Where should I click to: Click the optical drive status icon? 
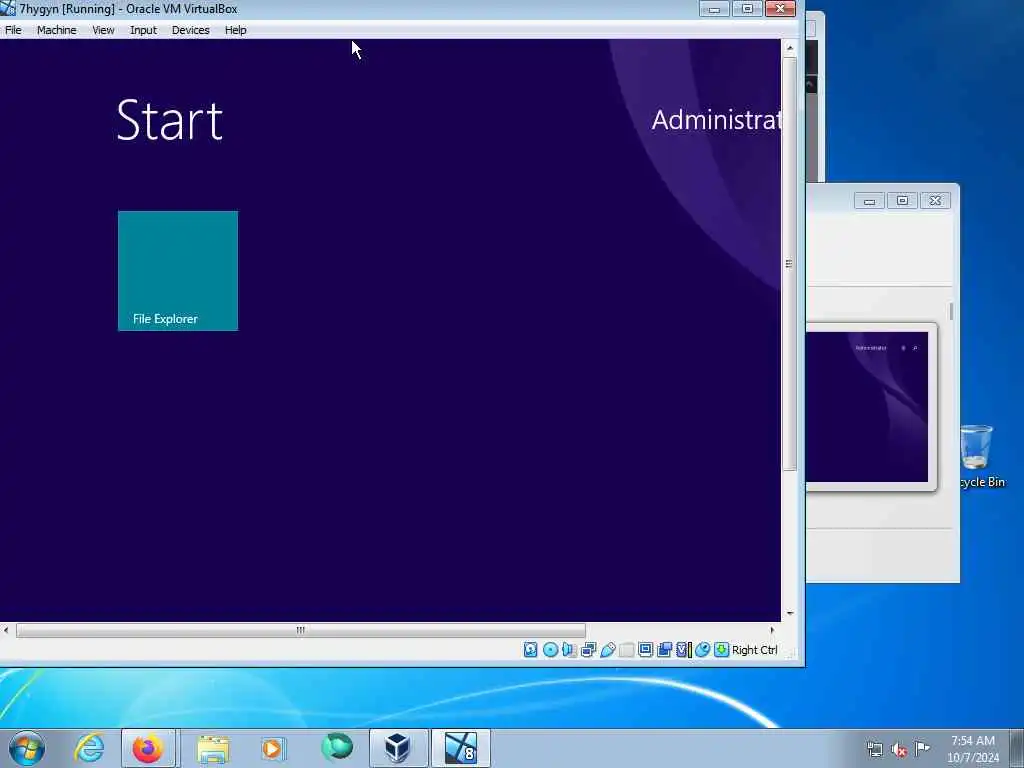tap(550, 650)
